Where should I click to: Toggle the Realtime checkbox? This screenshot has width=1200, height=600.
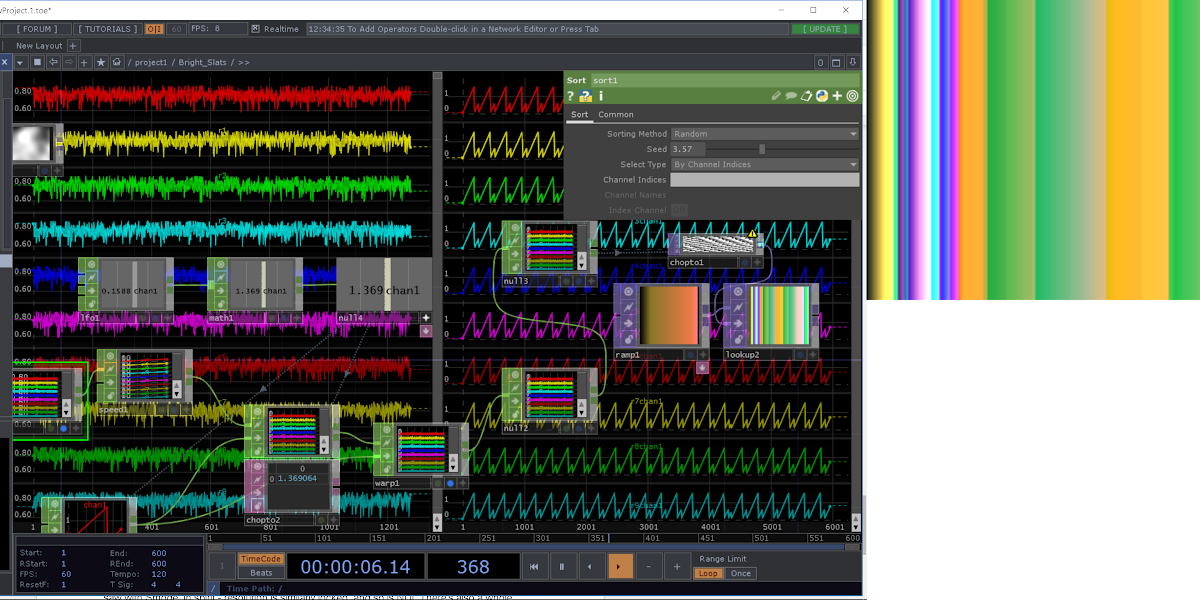pyautogui.click(x=256, y=29)
